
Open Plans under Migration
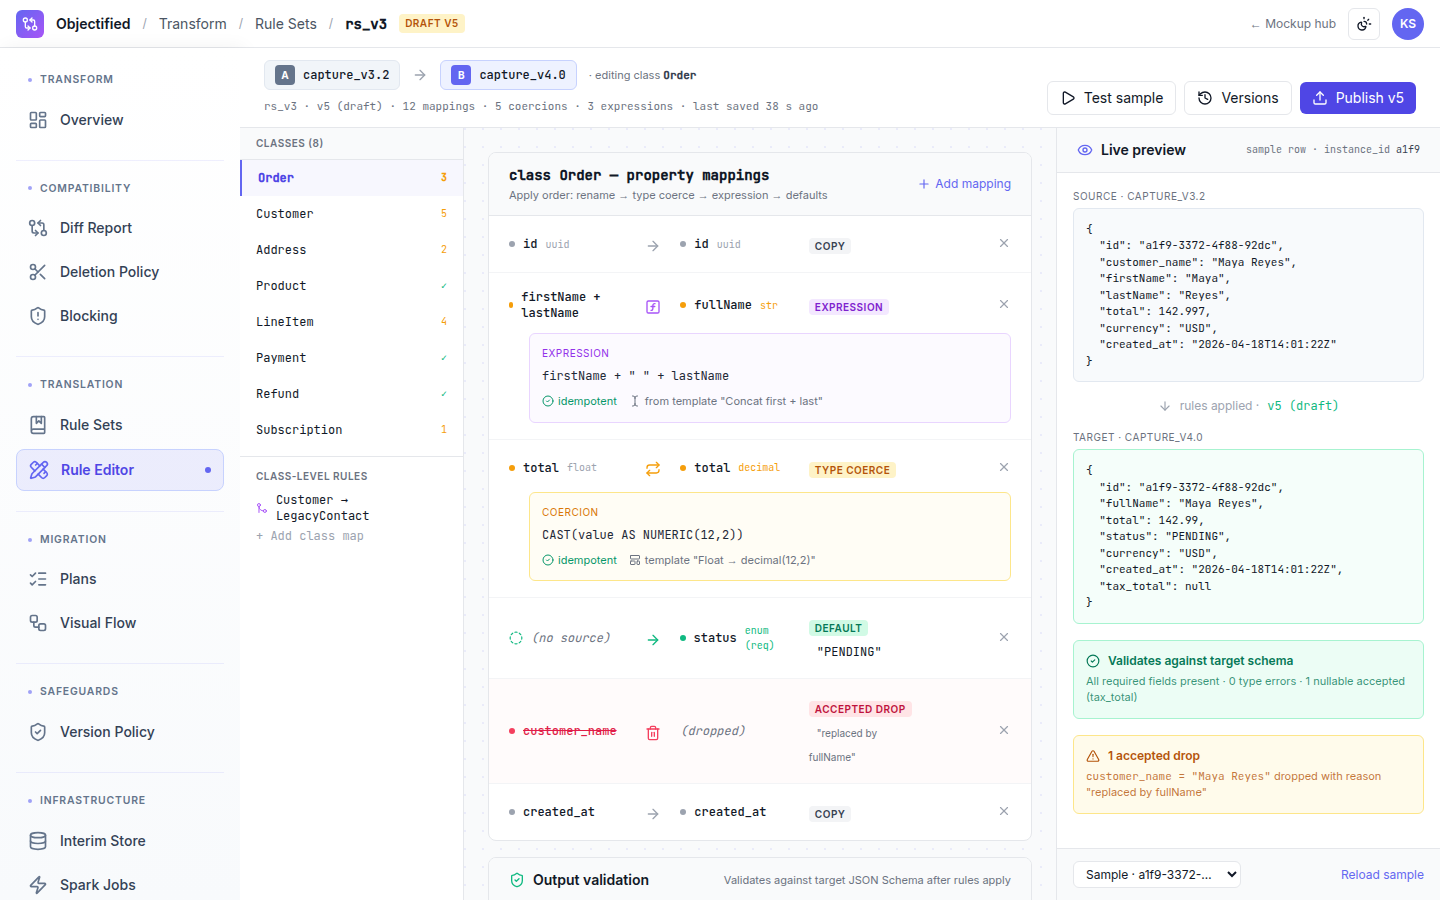click(x=120, y=579)
